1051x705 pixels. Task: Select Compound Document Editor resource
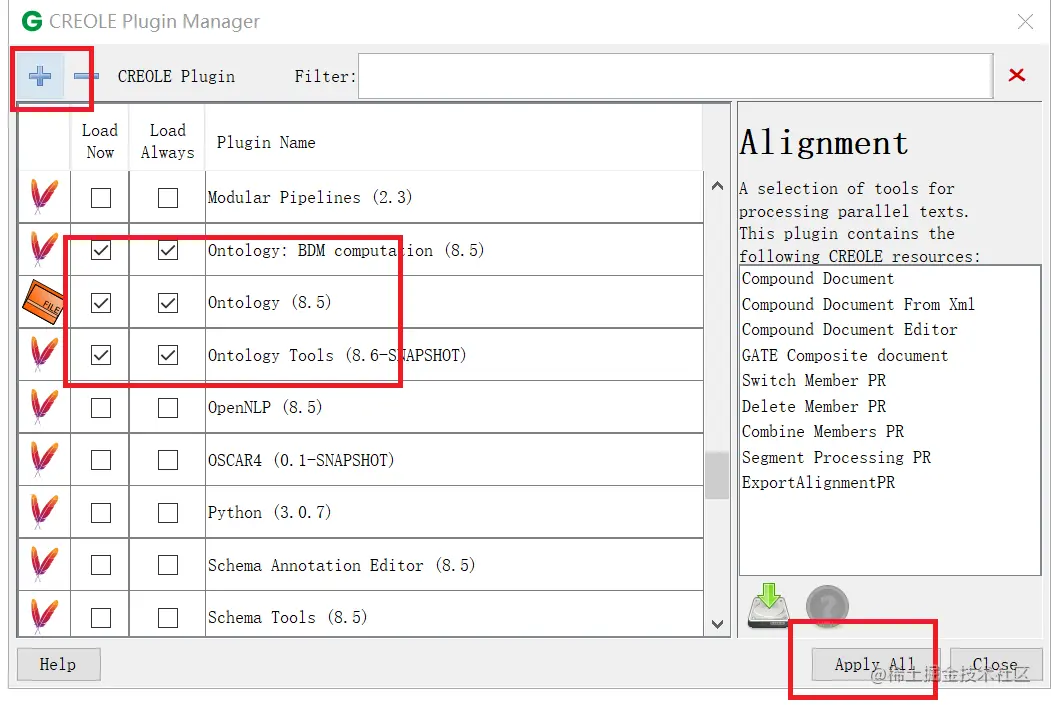(x=849, y=330)
